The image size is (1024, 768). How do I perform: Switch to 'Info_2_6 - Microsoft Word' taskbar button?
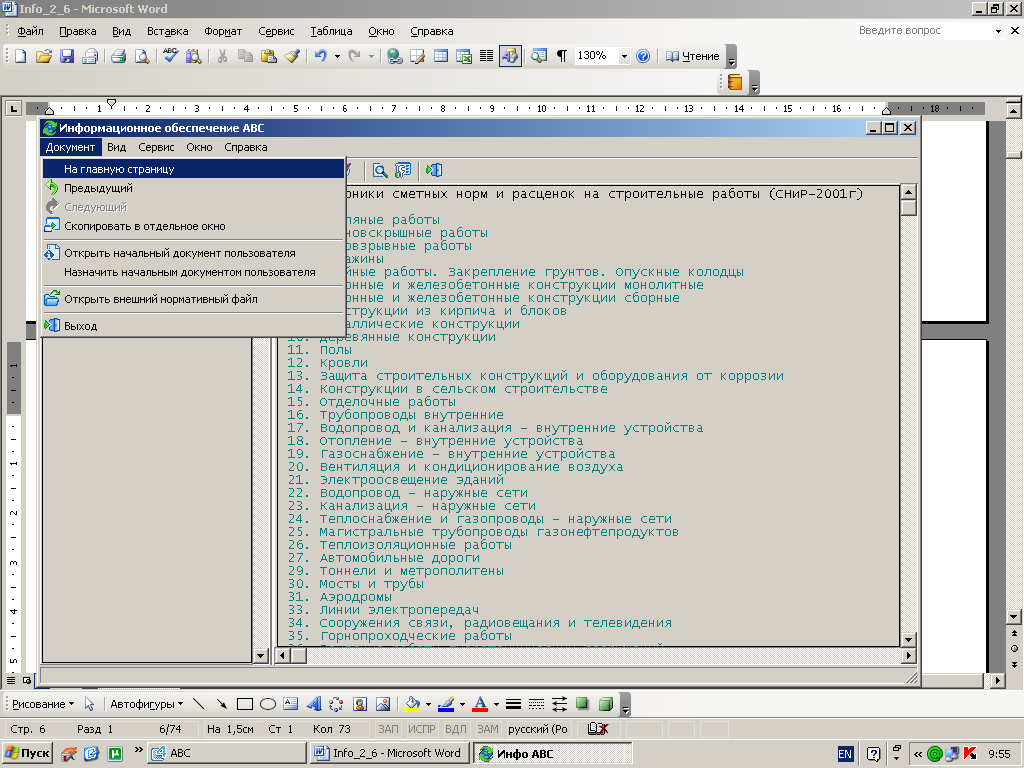391,753
